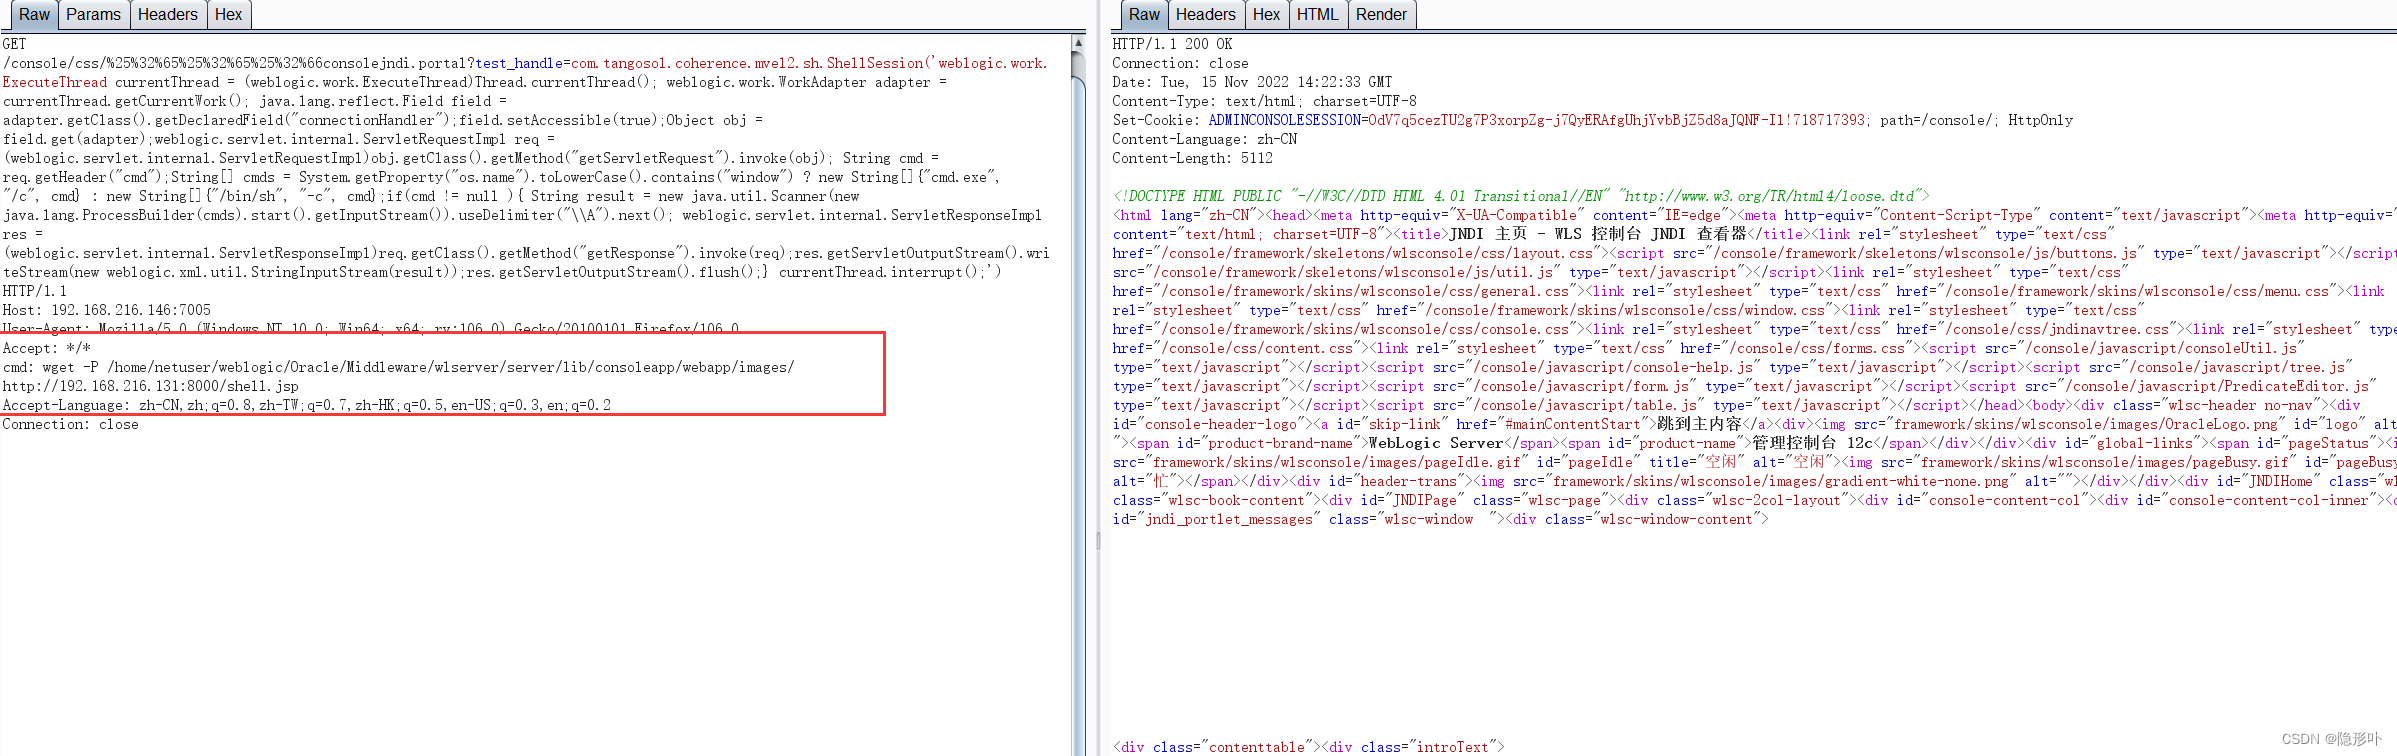Click the 'Host: 192.168.216.146:7005' line
The image size is (2397, 756).
point(106,310)
